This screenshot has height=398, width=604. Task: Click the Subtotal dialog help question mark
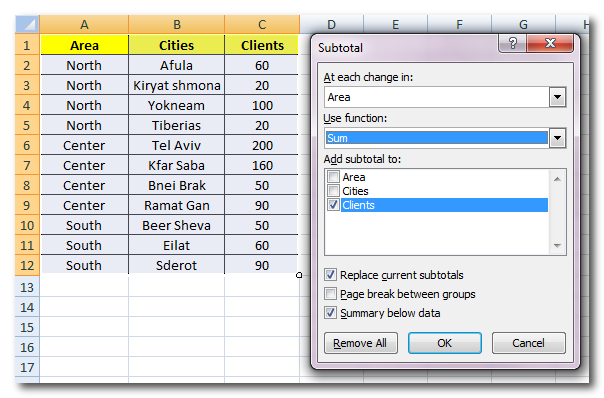pyautogui.click(x=512, y=43)
